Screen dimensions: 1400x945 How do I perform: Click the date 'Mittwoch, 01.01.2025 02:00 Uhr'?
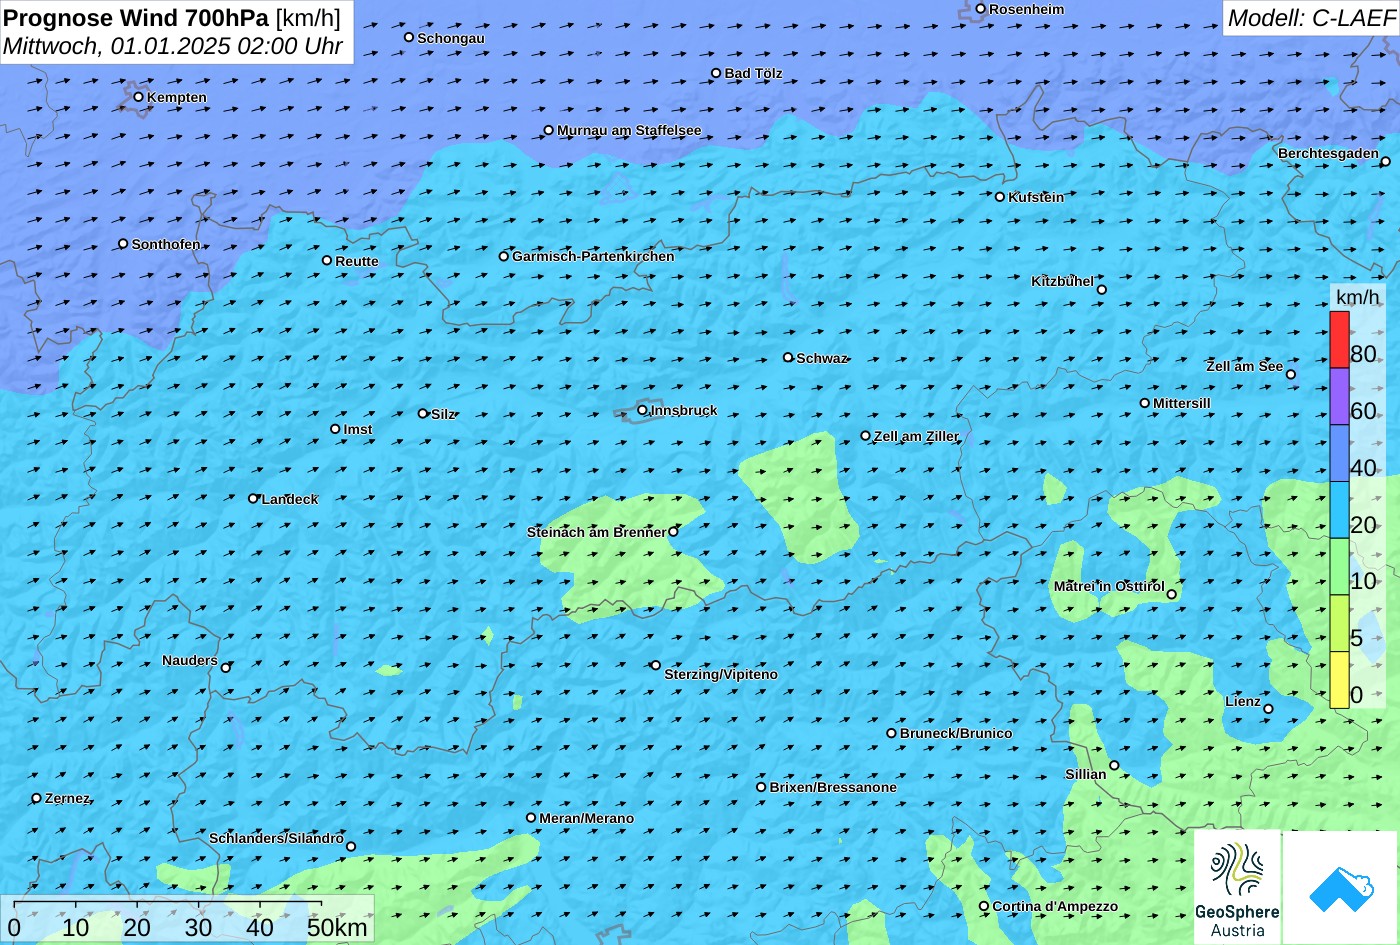coord(173,46)
